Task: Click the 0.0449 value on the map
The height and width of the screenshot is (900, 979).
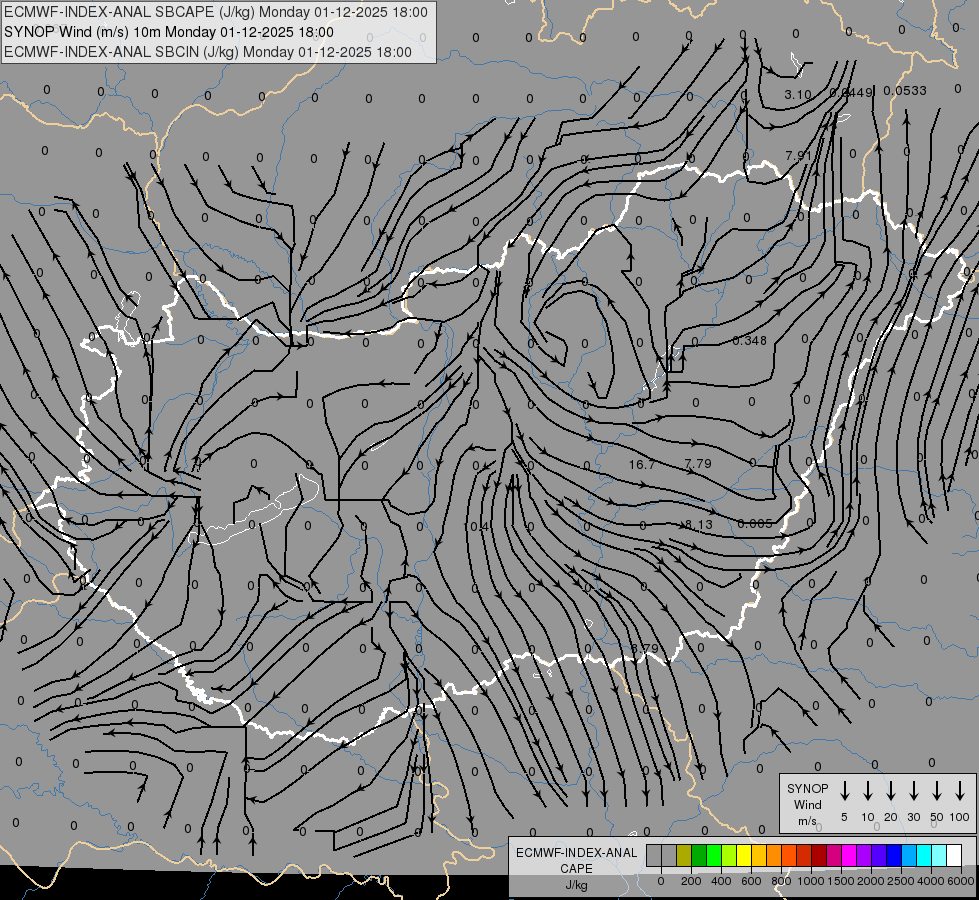Action: (x=850, y=92)
